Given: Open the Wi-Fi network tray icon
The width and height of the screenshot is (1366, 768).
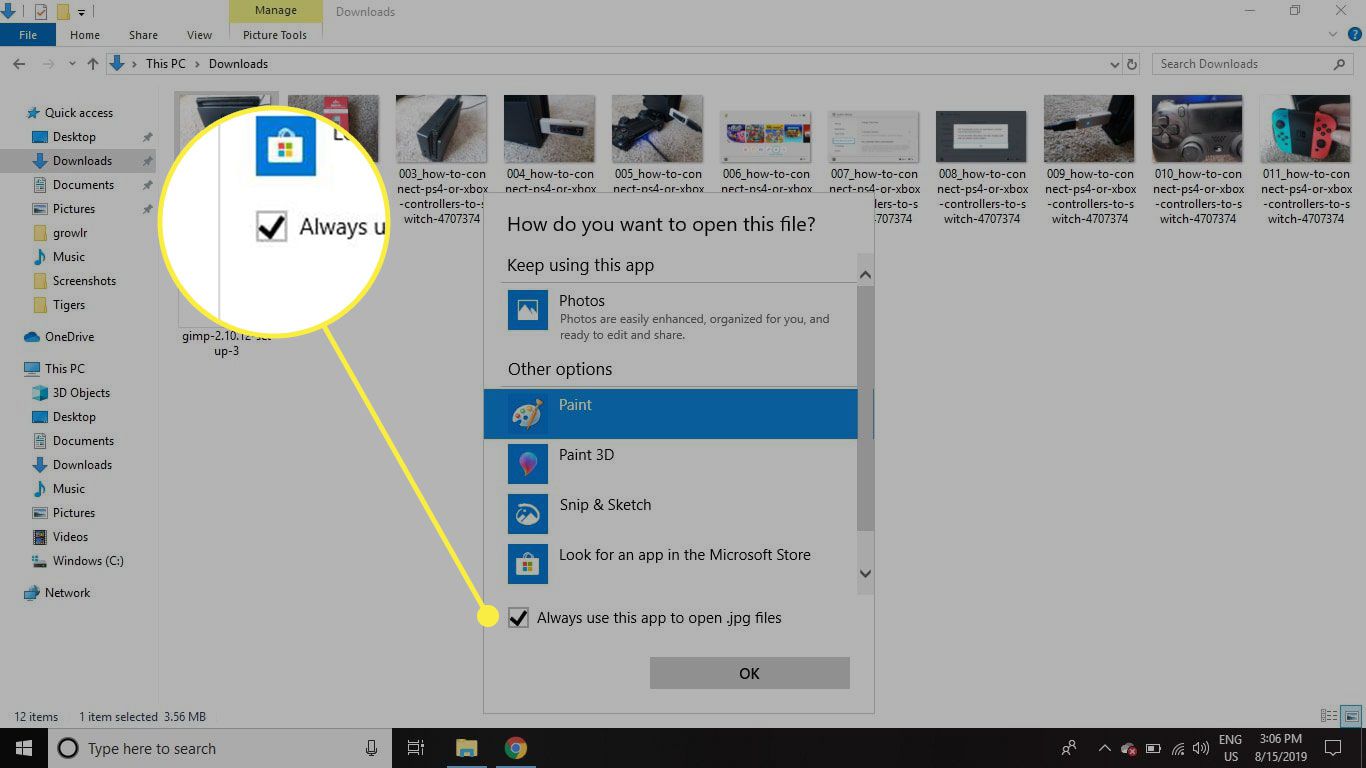Looking at the screenshot, I should pos(1177,748).
